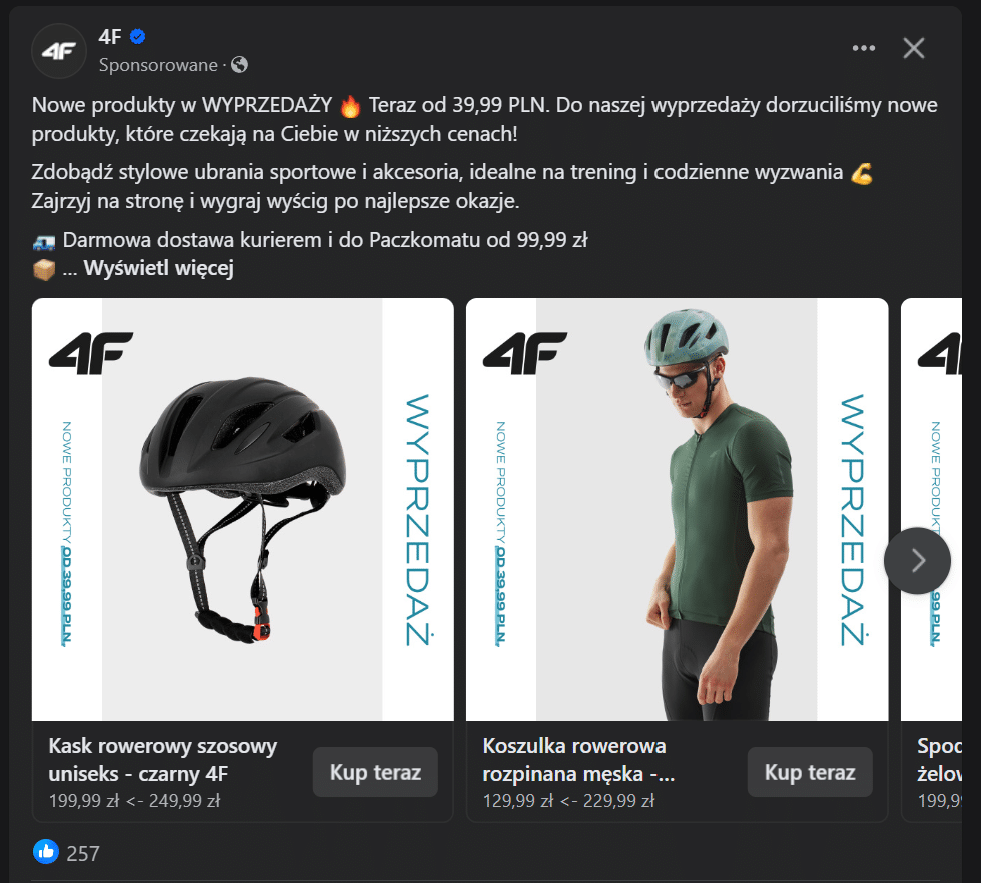Click Kup teraz on the cycling jersey card

click(x=810, y=772)
